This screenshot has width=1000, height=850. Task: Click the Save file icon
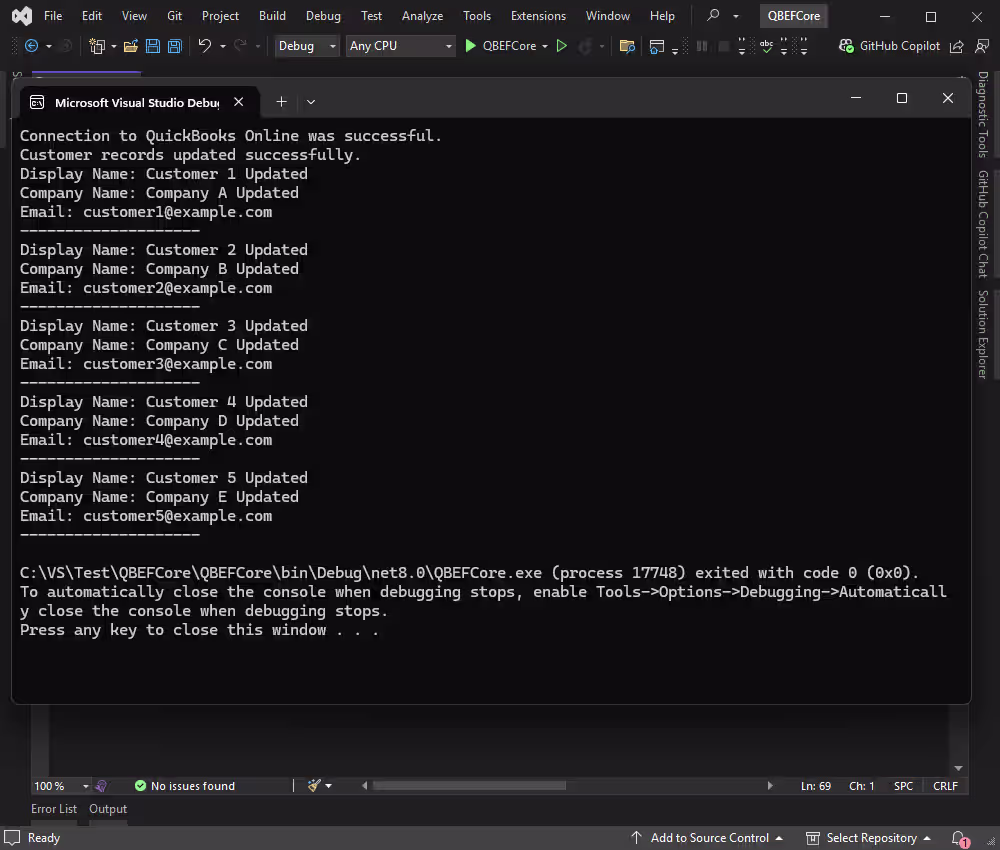coord(153,46)
